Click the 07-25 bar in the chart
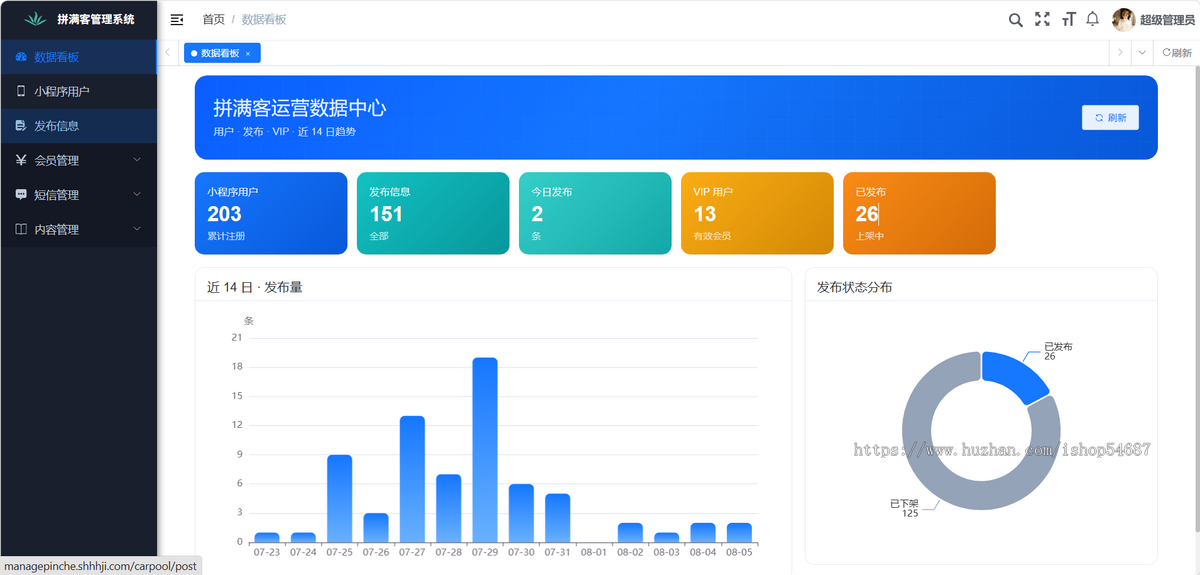The height and width of the screenshot is (575, 1200). click(340, 499)
